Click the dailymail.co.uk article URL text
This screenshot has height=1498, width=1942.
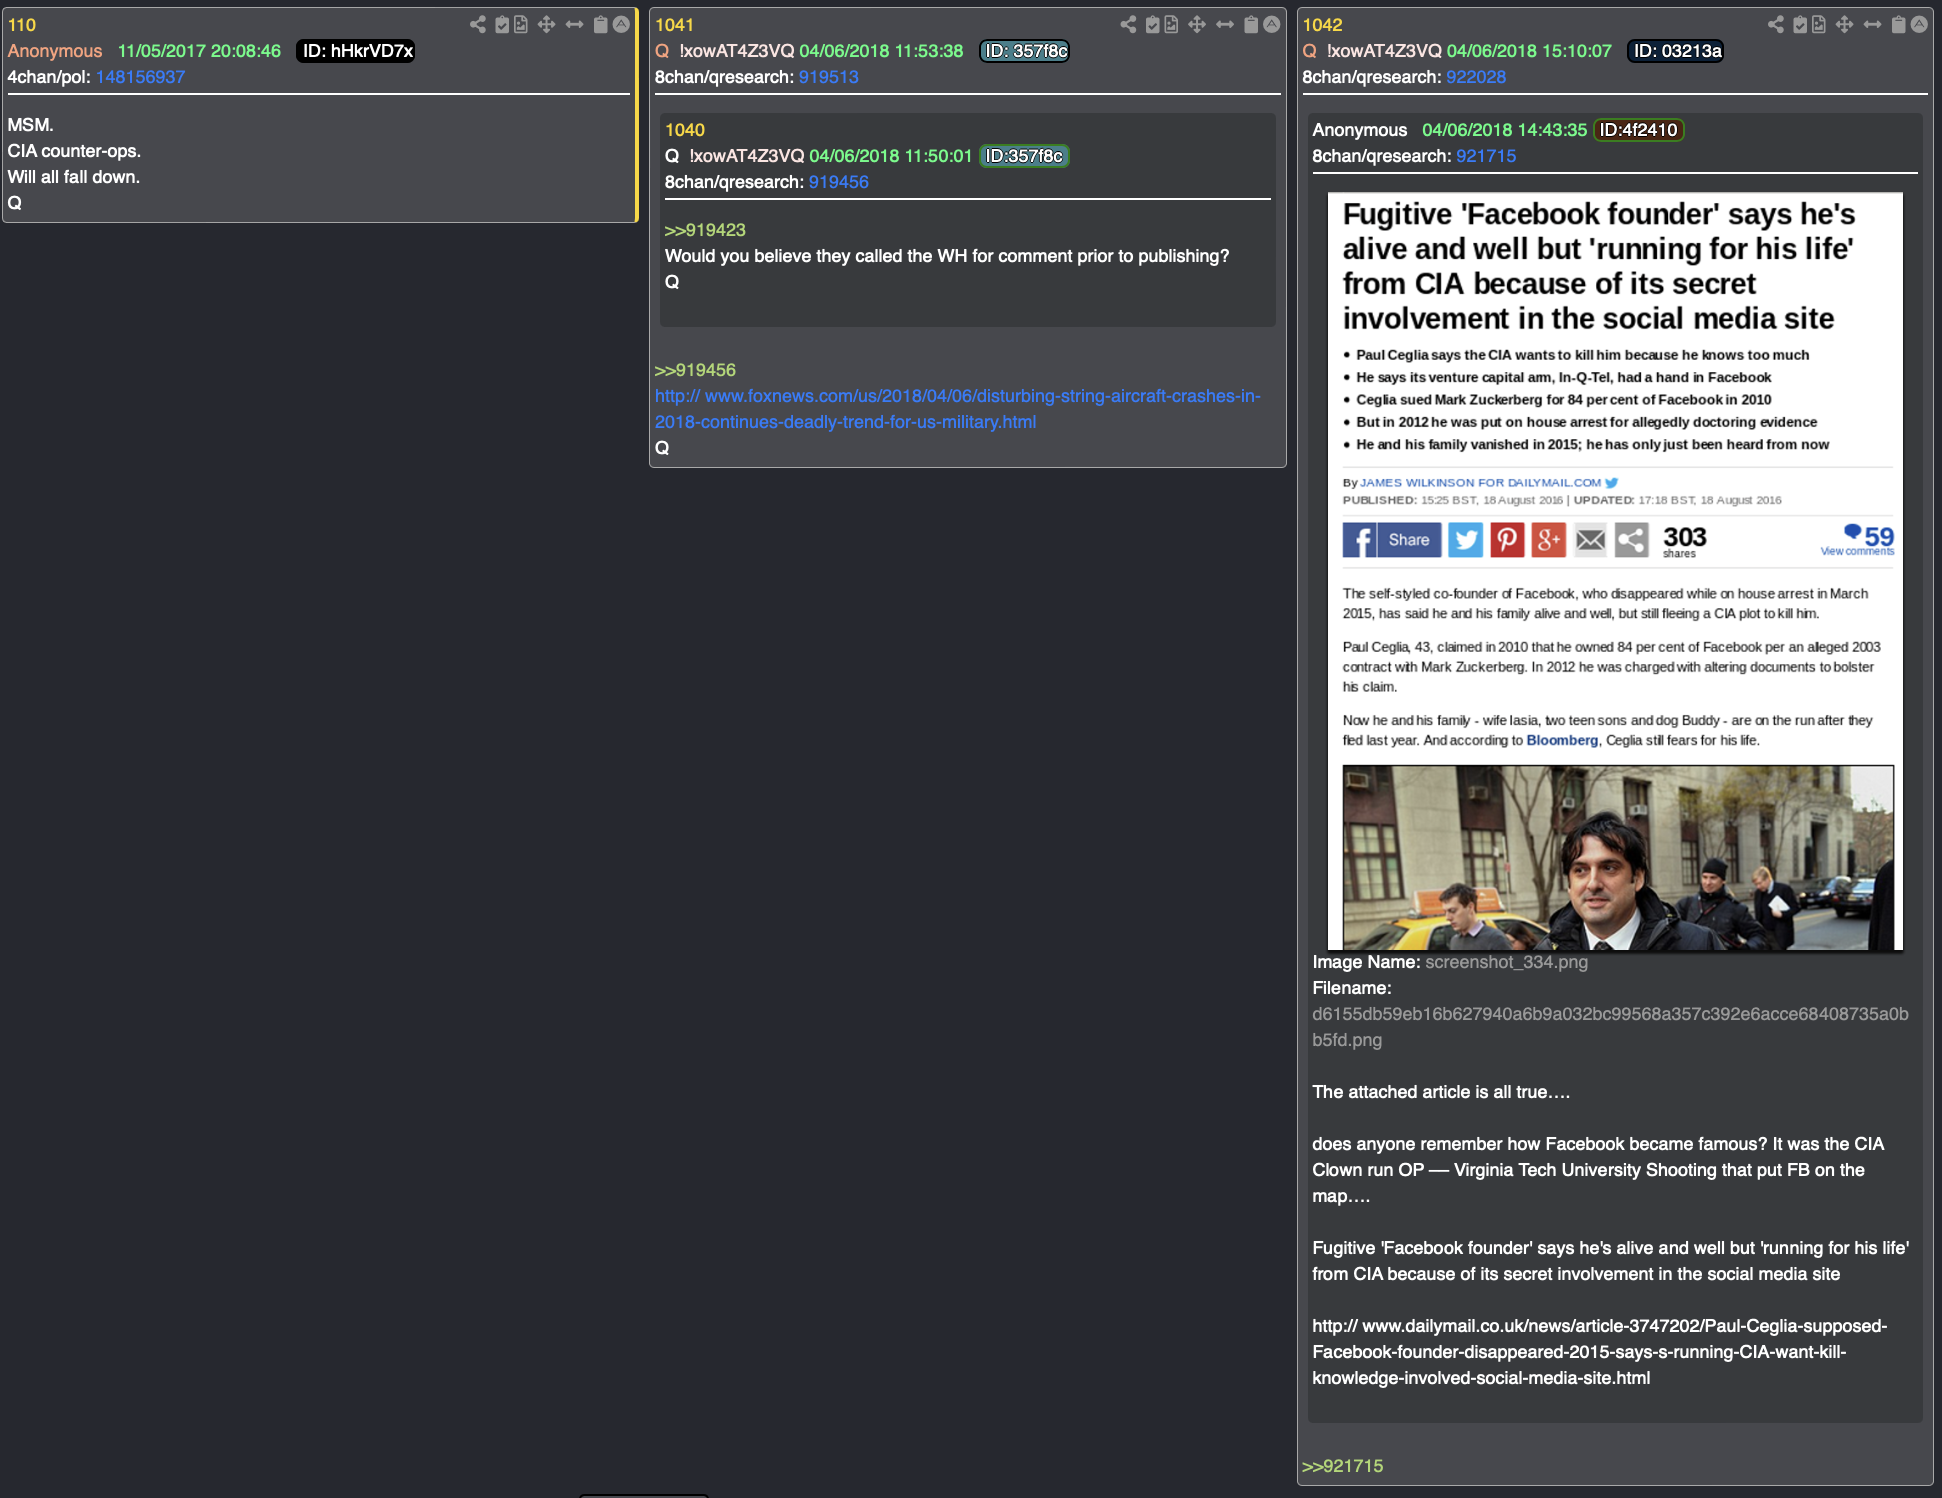point(1599,1352)
